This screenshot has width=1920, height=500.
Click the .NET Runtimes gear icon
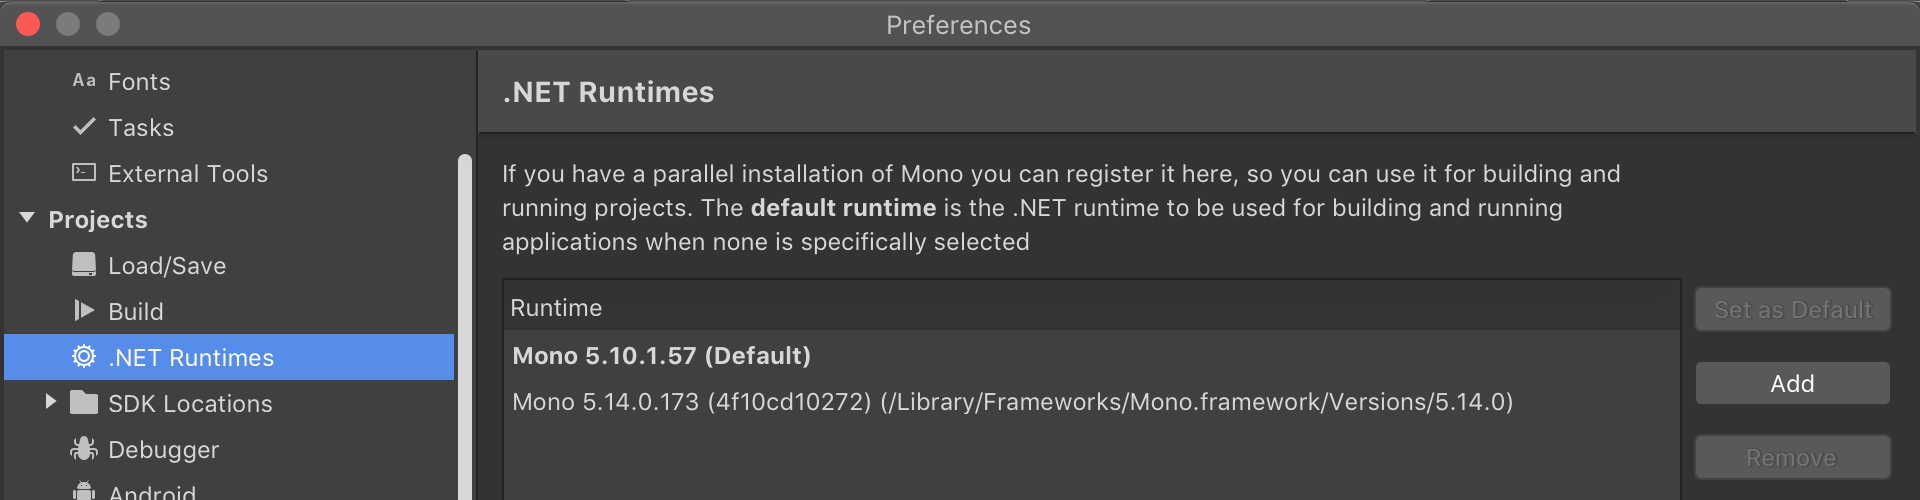pos(84,357)
